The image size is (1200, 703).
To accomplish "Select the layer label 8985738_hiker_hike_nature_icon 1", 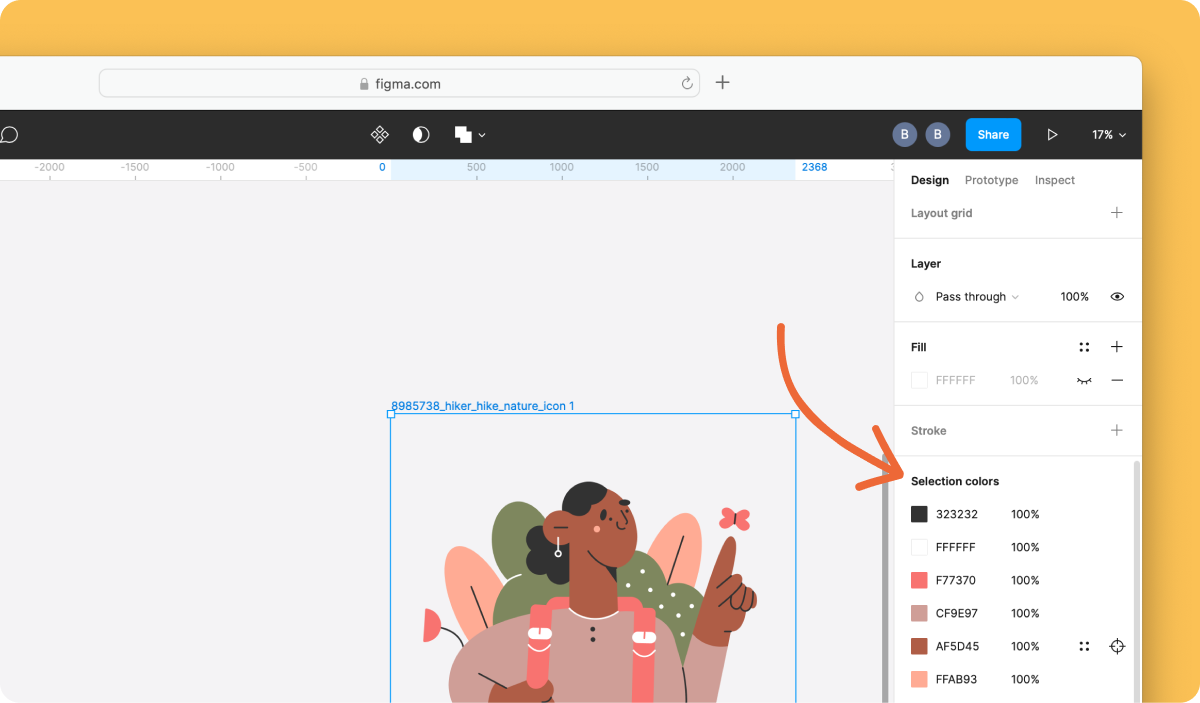I will tap(482, 406).
